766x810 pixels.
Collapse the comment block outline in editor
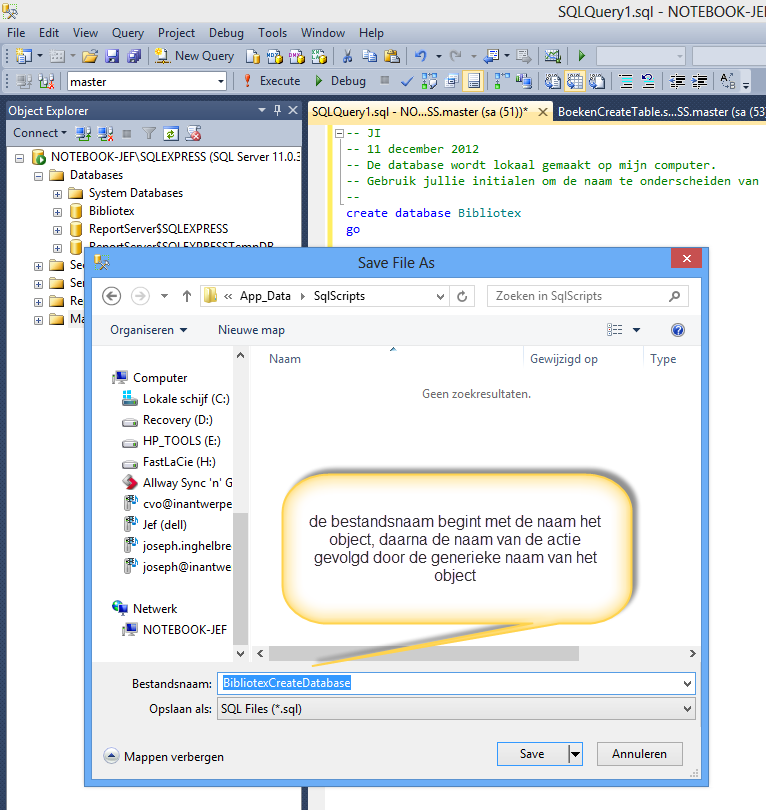click(x=339, y=133)
